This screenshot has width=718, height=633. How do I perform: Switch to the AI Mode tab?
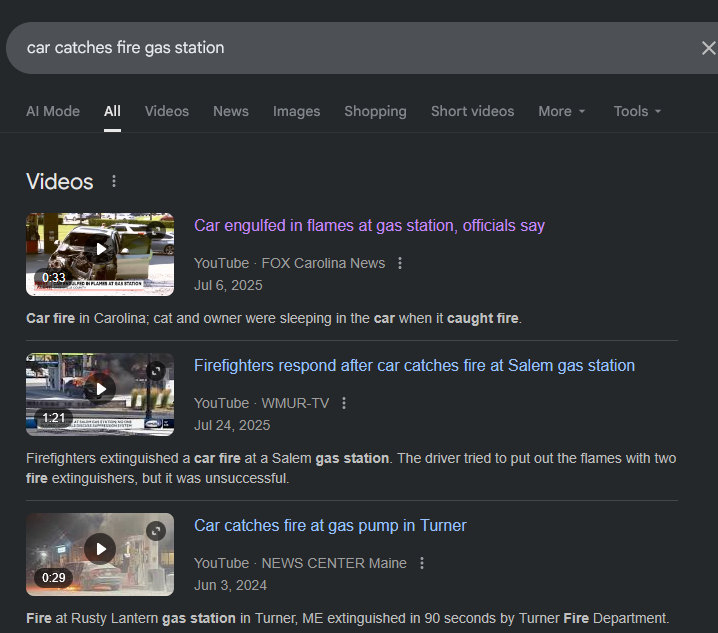coord(53,111)
